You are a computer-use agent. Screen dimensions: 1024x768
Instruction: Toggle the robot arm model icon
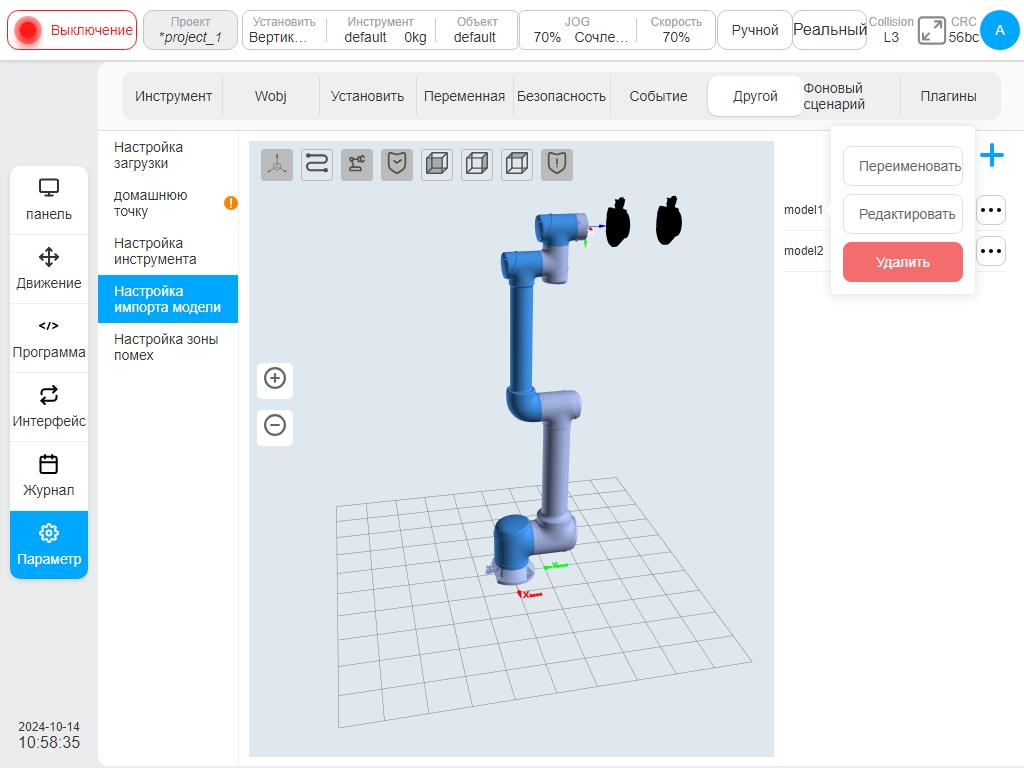coord(357,164)
